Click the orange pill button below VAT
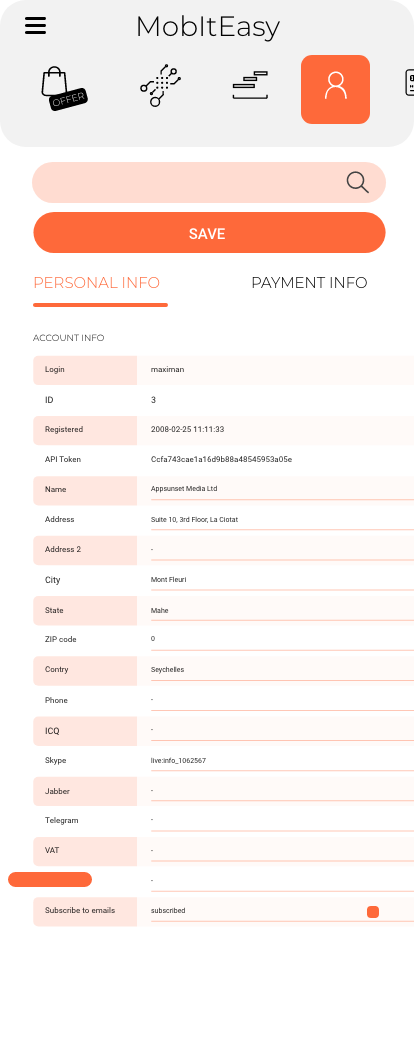 (50, 880)
